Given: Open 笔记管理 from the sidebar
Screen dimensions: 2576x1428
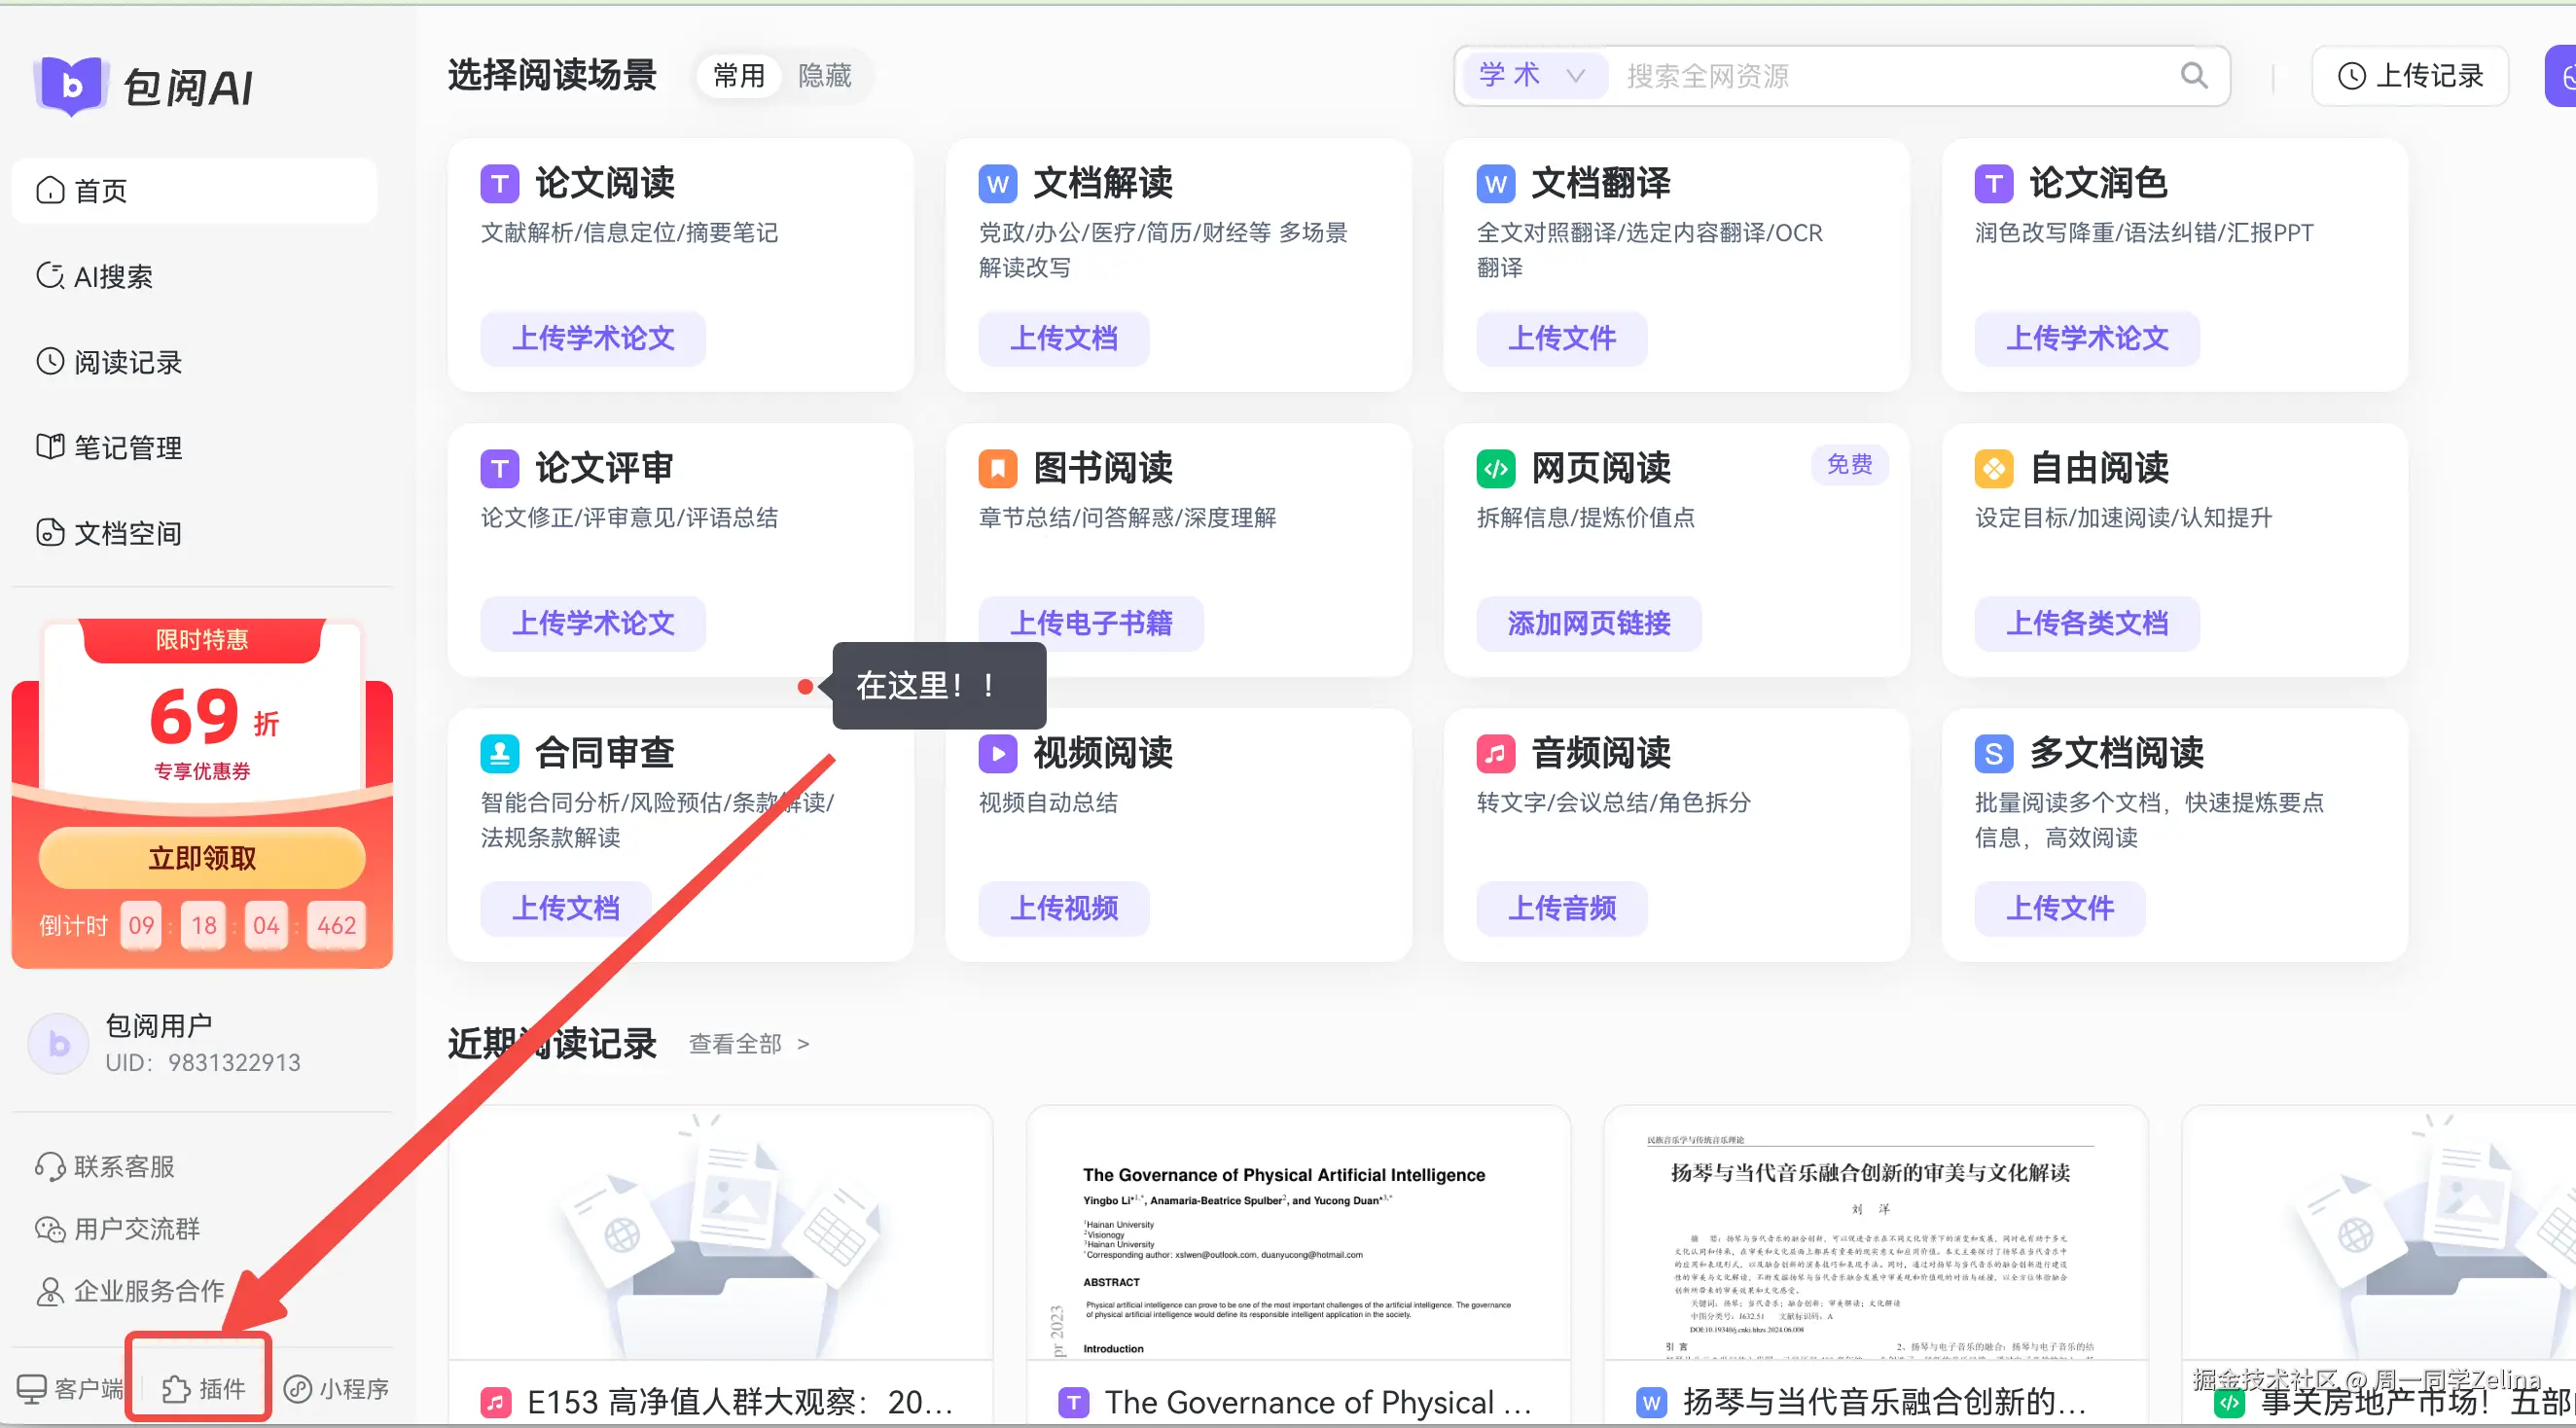Looking at the screenshot, I should [x=127, y=447].
